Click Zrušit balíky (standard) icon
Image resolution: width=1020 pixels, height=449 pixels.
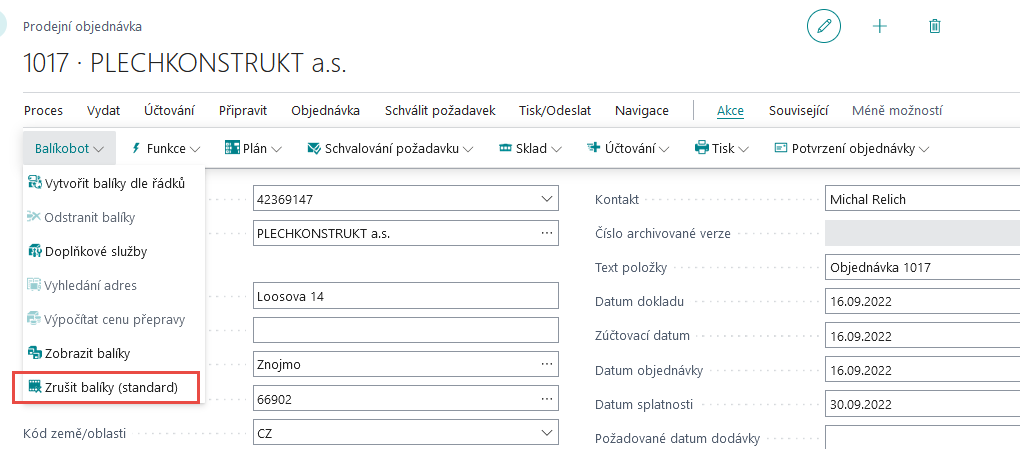(x=35, y=387)
